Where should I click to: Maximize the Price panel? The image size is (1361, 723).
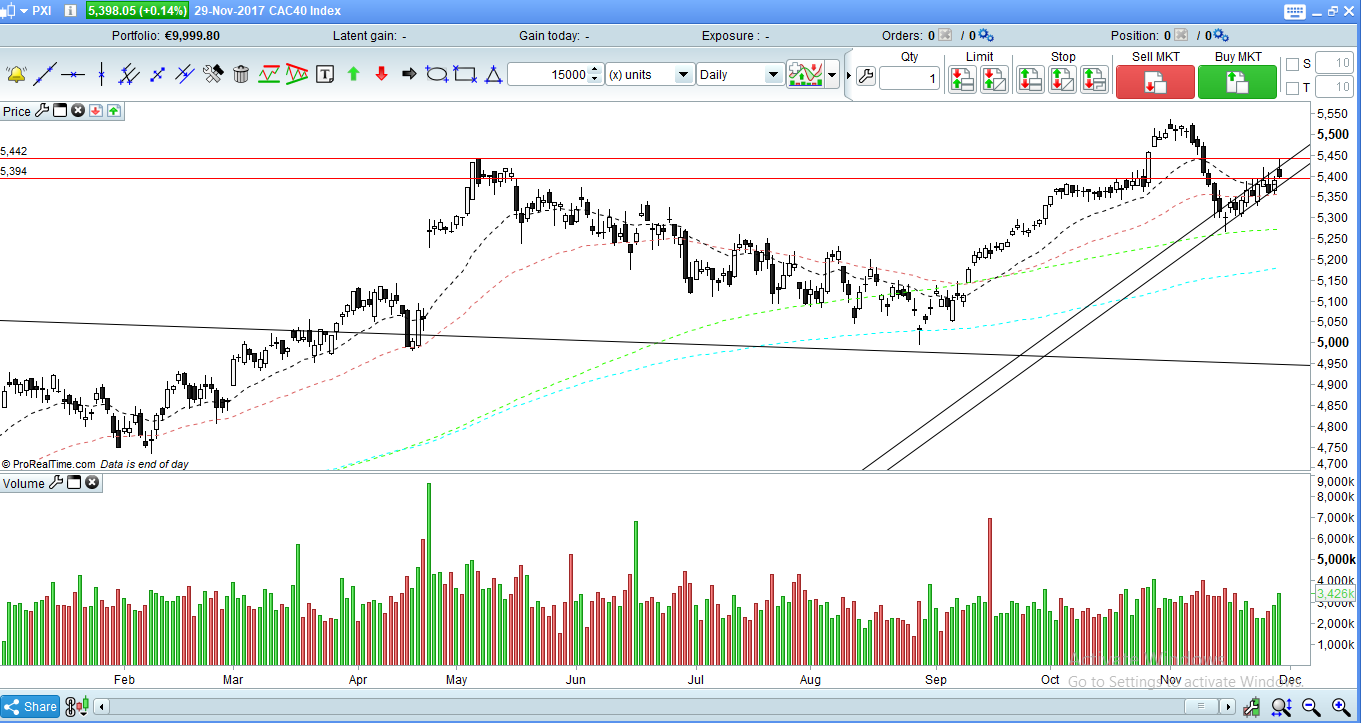click(x=59, y=111)
